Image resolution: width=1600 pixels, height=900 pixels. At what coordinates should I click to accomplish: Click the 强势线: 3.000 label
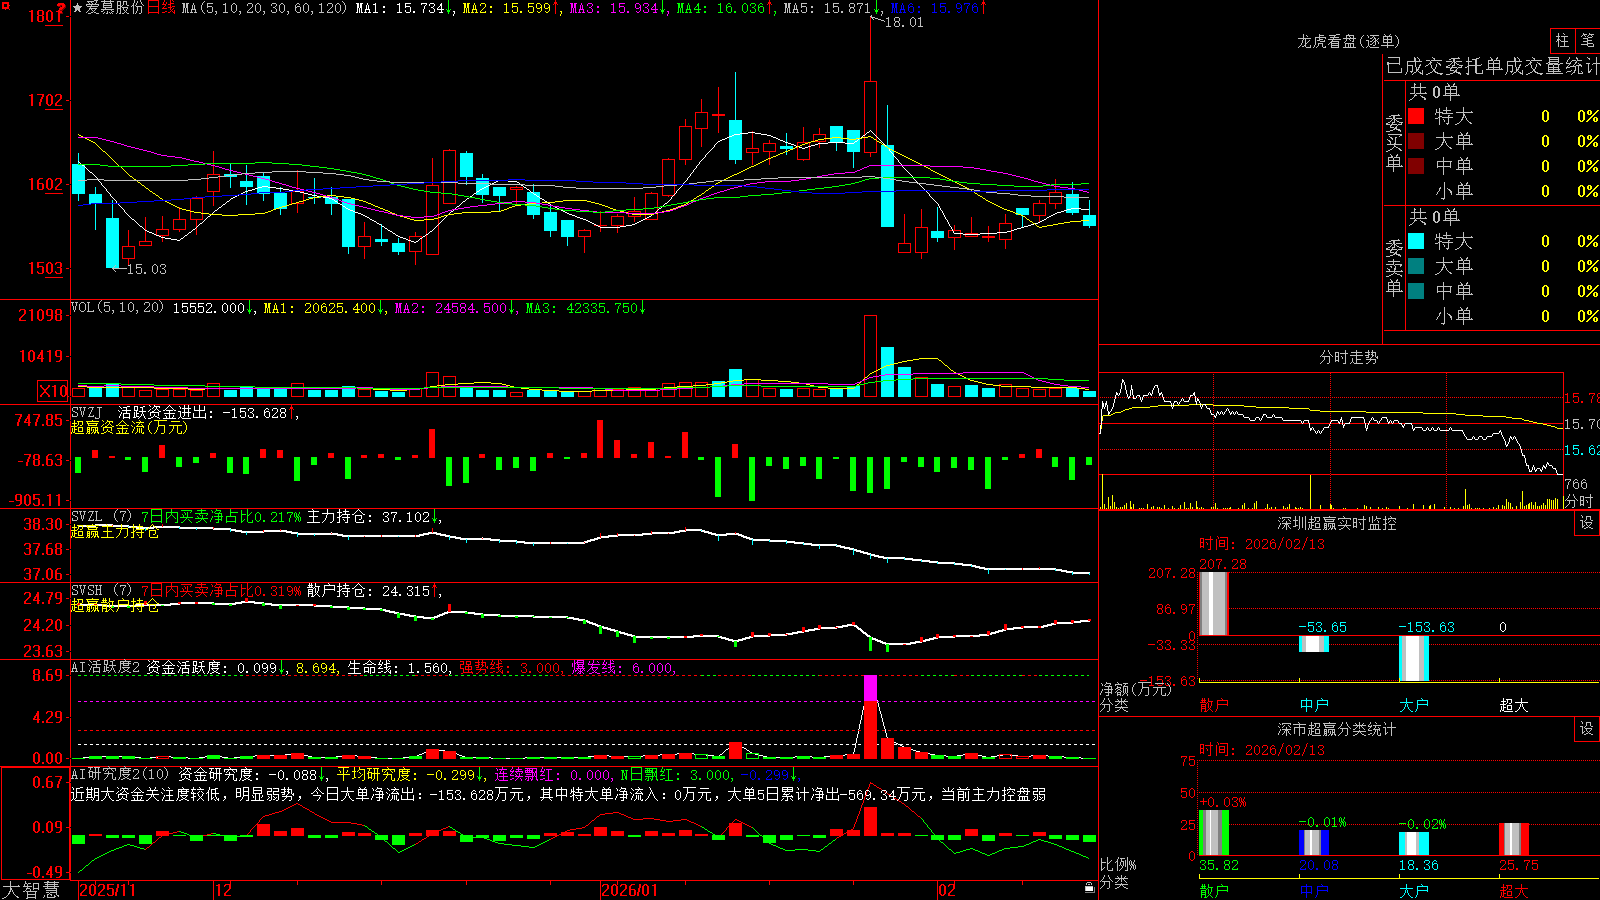(x=510, y=668)
